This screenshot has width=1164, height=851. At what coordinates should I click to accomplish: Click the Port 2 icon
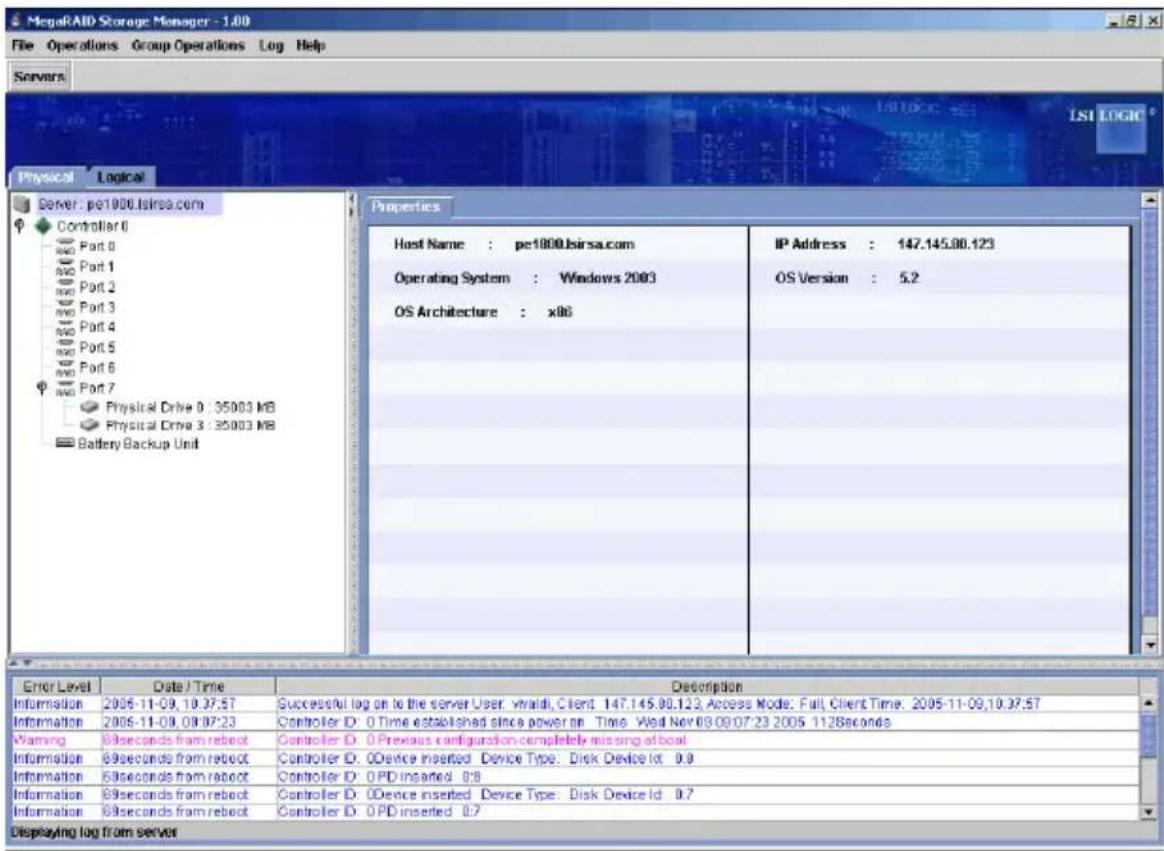[x=66, y=287]
